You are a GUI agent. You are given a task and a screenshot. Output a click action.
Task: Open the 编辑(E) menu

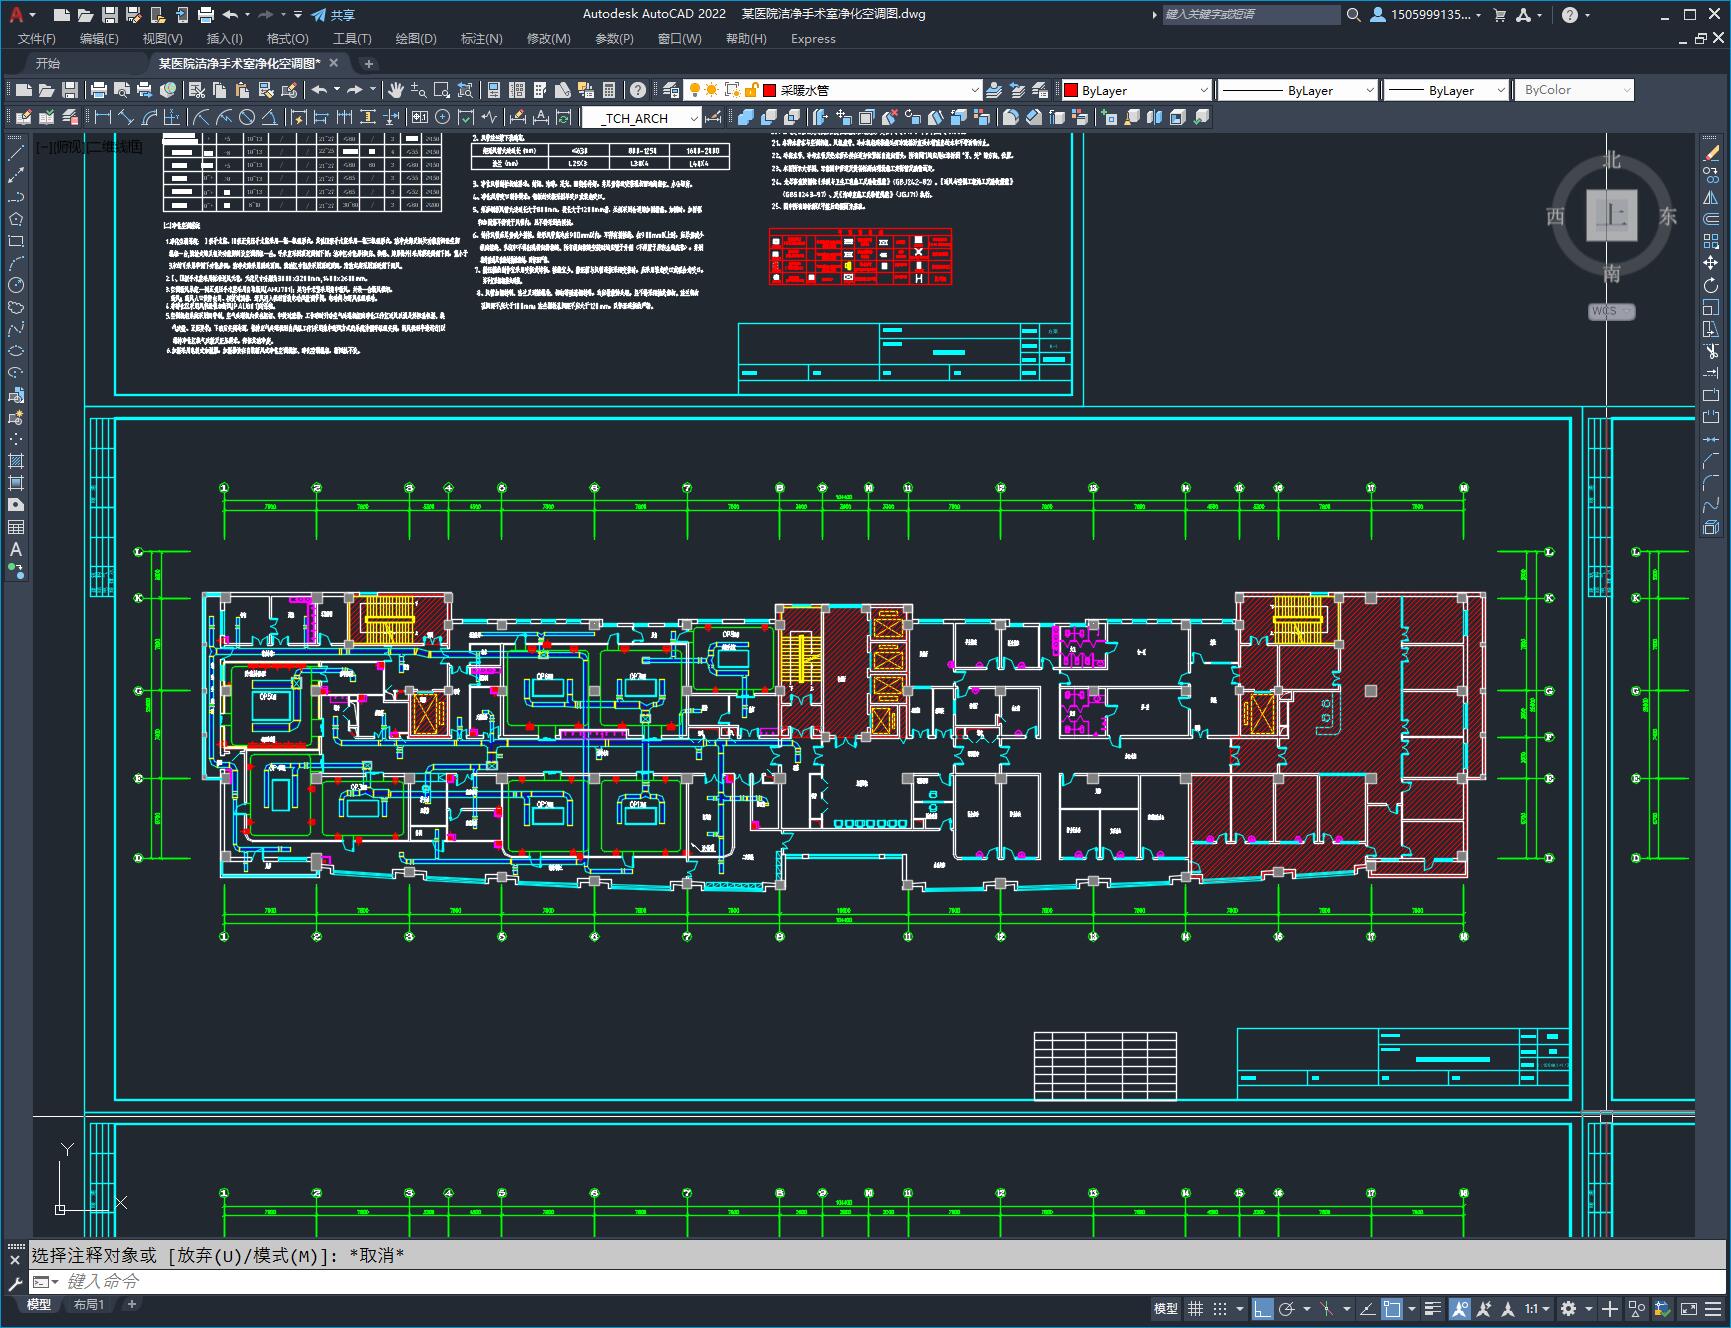pyautogui.click(x=99, y=38)
